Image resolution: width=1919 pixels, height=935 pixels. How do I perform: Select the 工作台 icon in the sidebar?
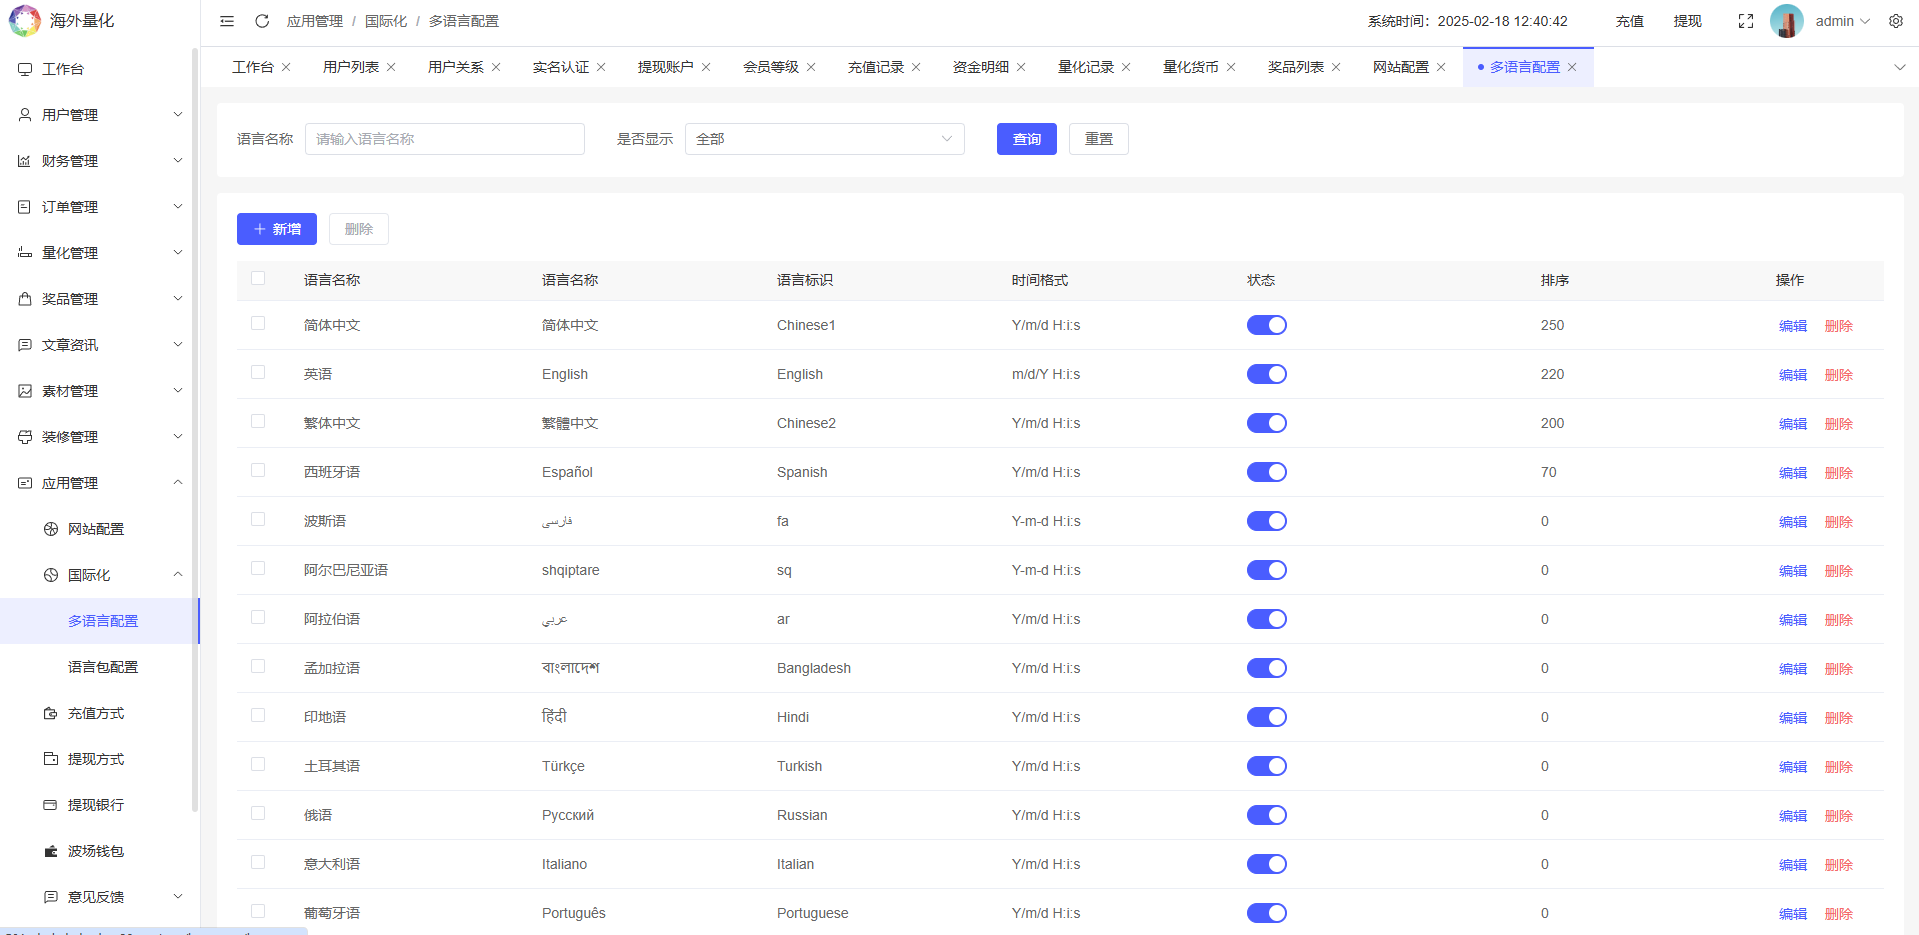24,68
